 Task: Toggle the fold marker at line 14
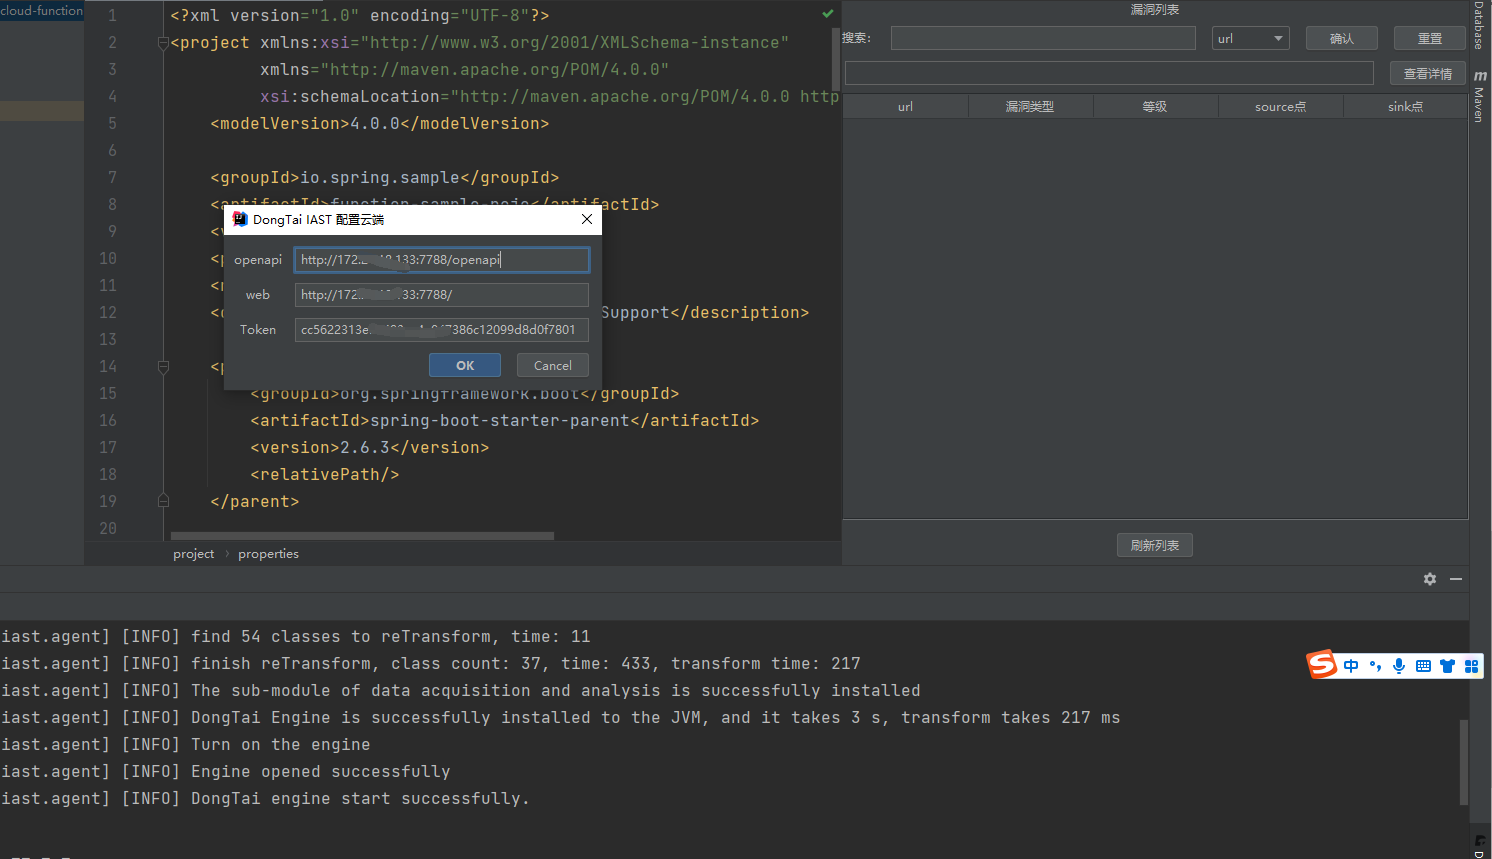163,367
